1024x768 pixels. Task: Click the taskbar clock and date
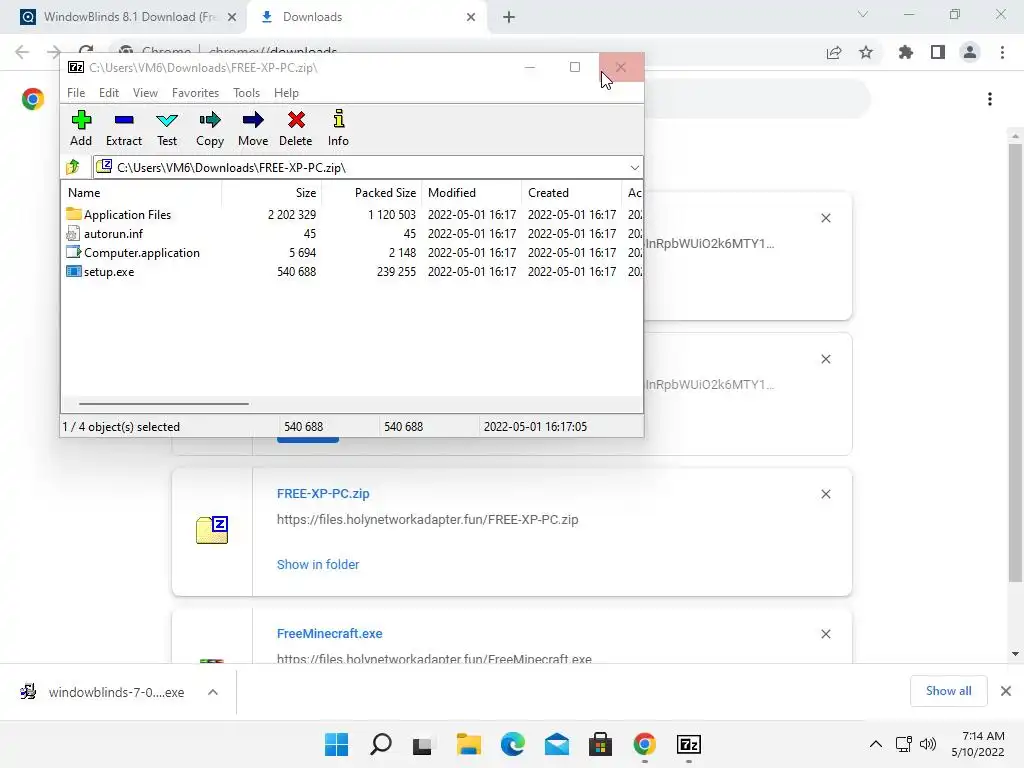click(x=980, y=744)
